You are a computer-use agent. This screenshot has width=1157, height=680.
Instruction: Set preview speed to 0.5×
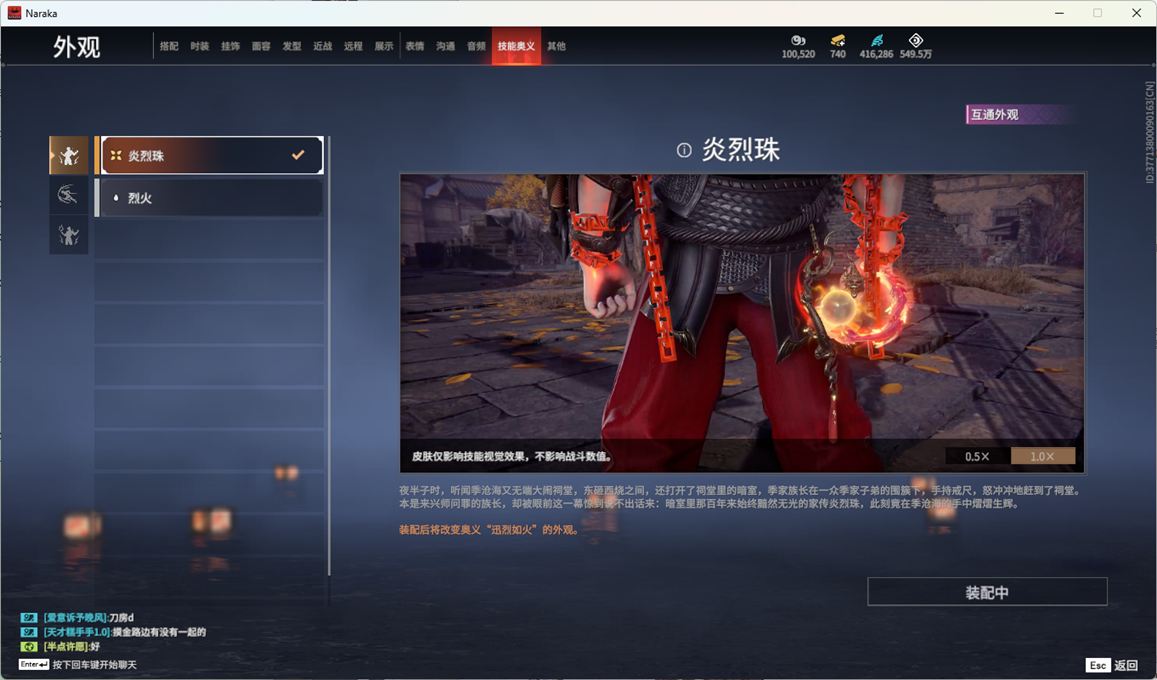pos(977,457)
